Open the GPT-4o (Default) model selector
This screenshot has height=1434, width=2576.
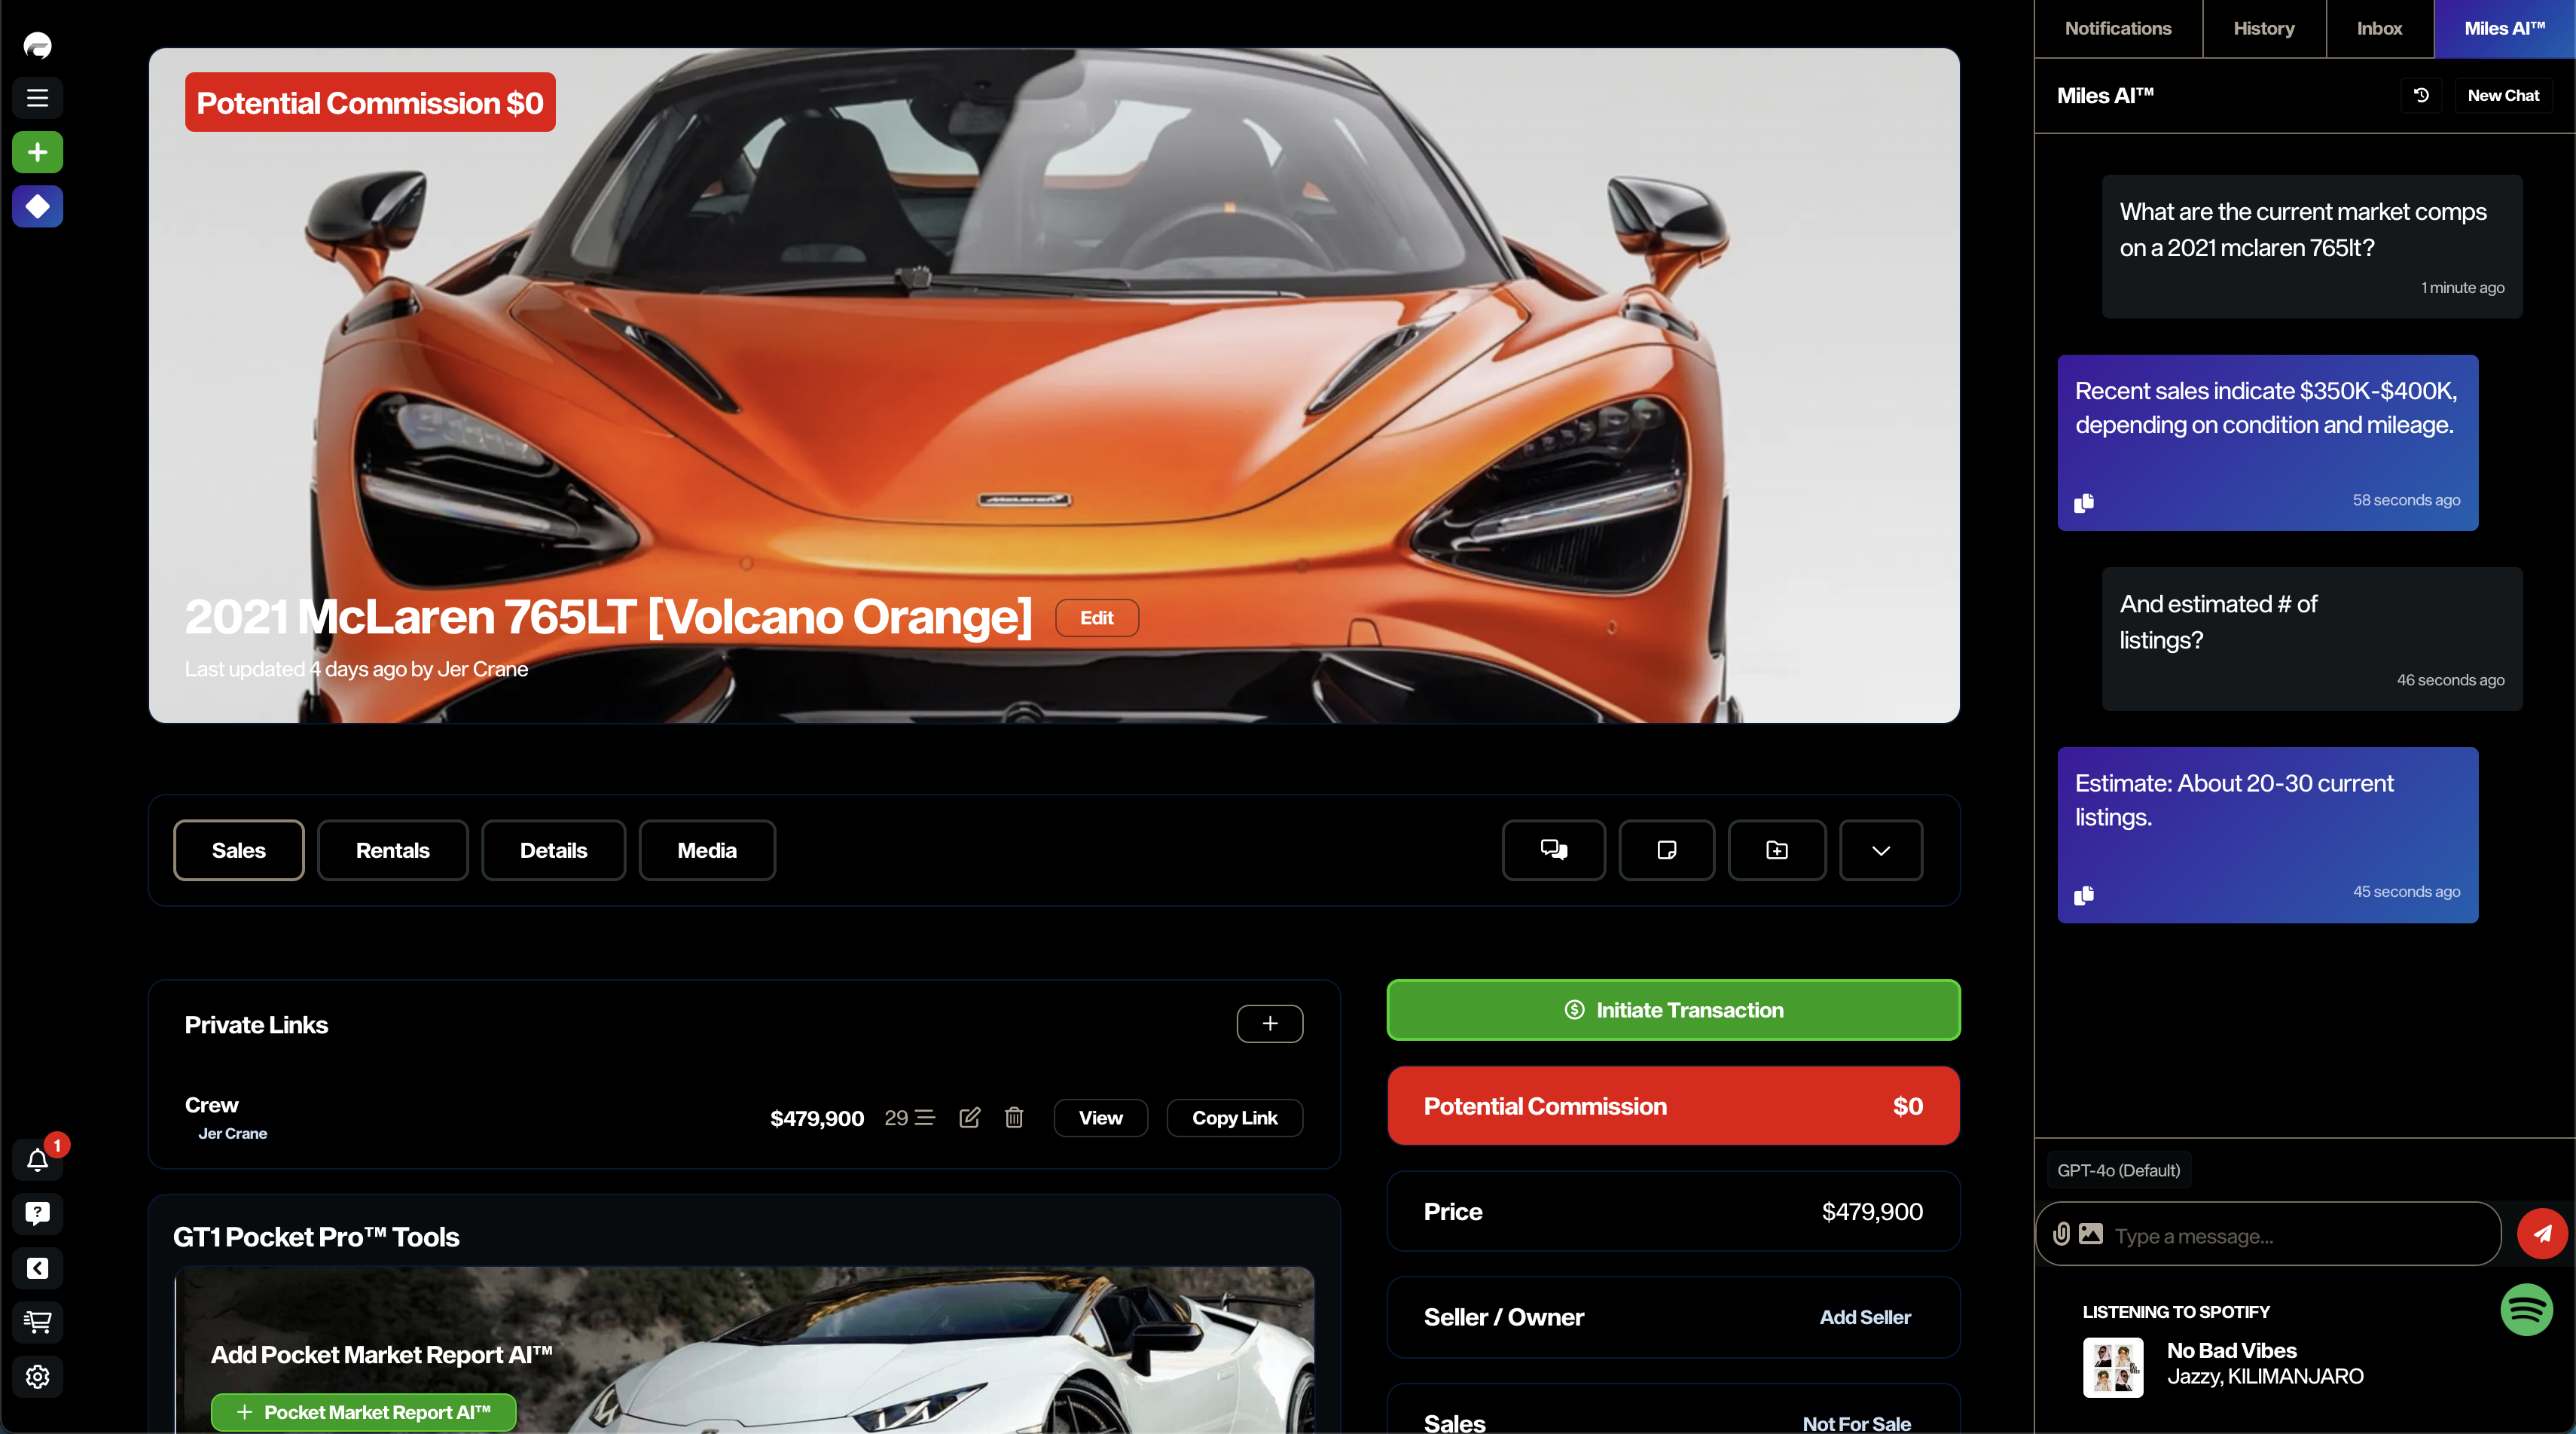[2118, 1170]
